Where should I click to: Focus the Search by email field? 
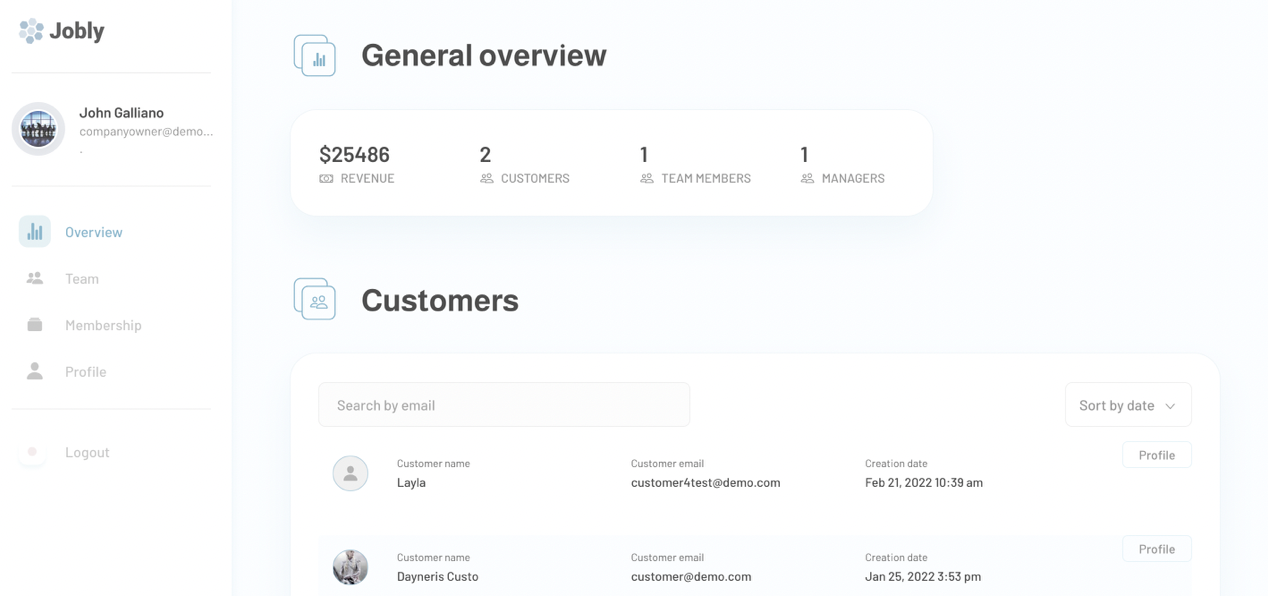(504, 405)
